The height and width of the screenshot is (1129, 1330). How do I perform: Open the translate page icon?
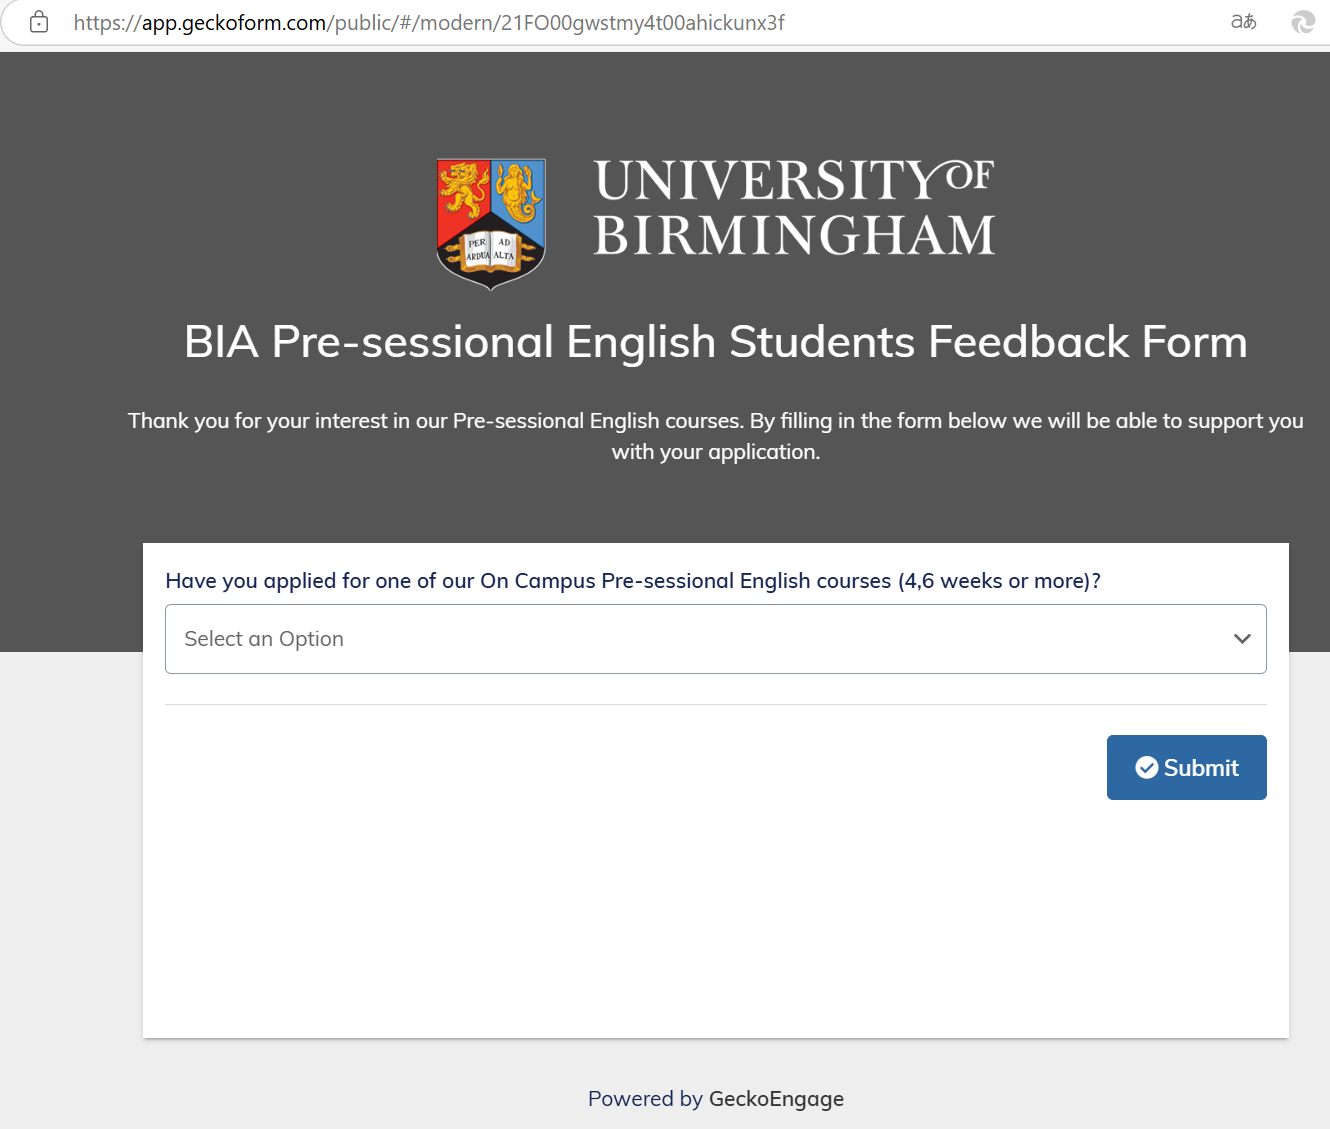coord(1243,22)
